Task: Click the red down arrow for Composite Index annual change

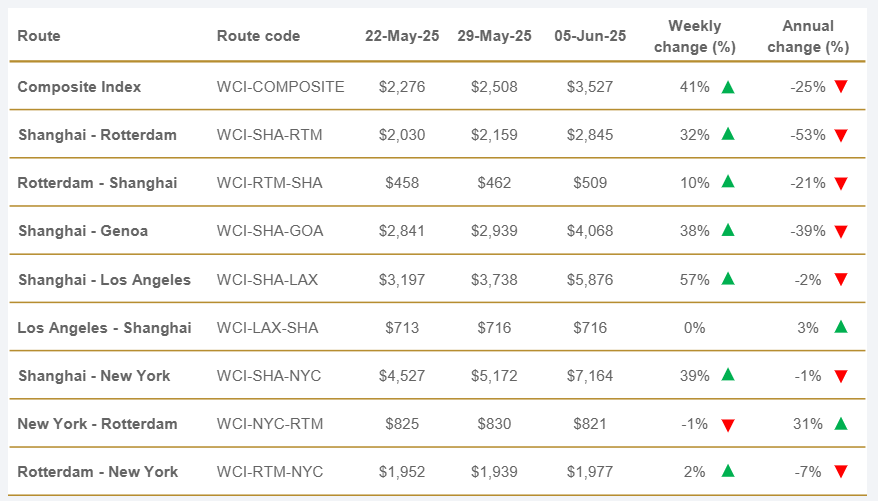Action: tap(841, 87)
